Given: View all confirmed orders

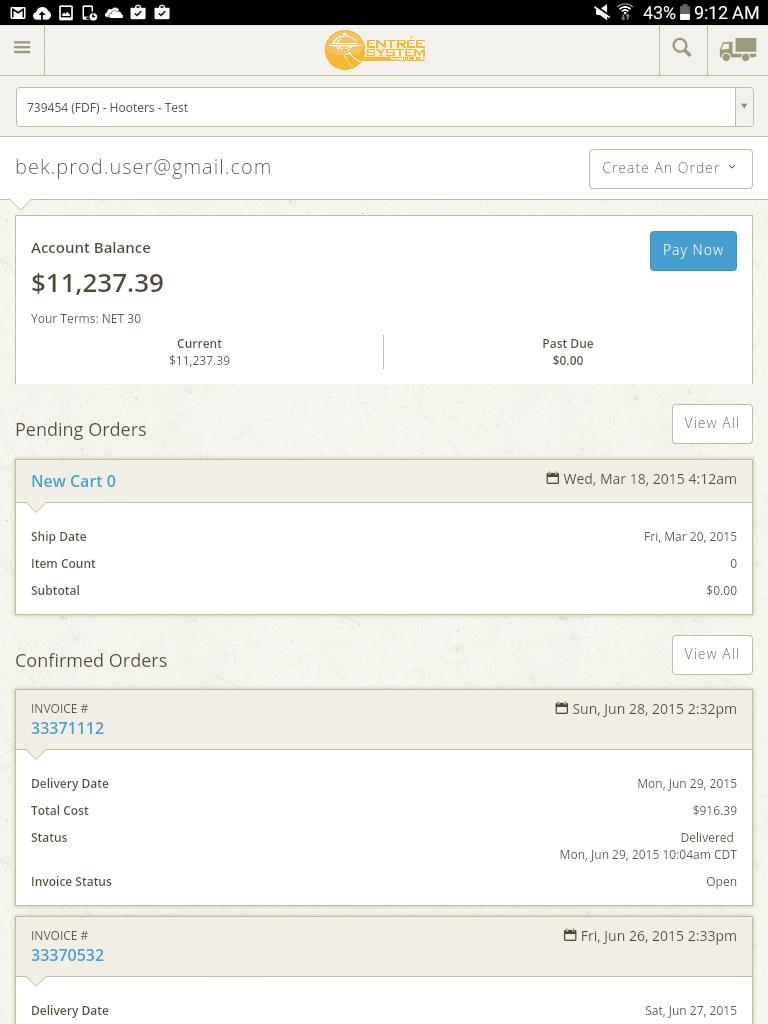Looking at the screenshot, I should tap(712, 654).
